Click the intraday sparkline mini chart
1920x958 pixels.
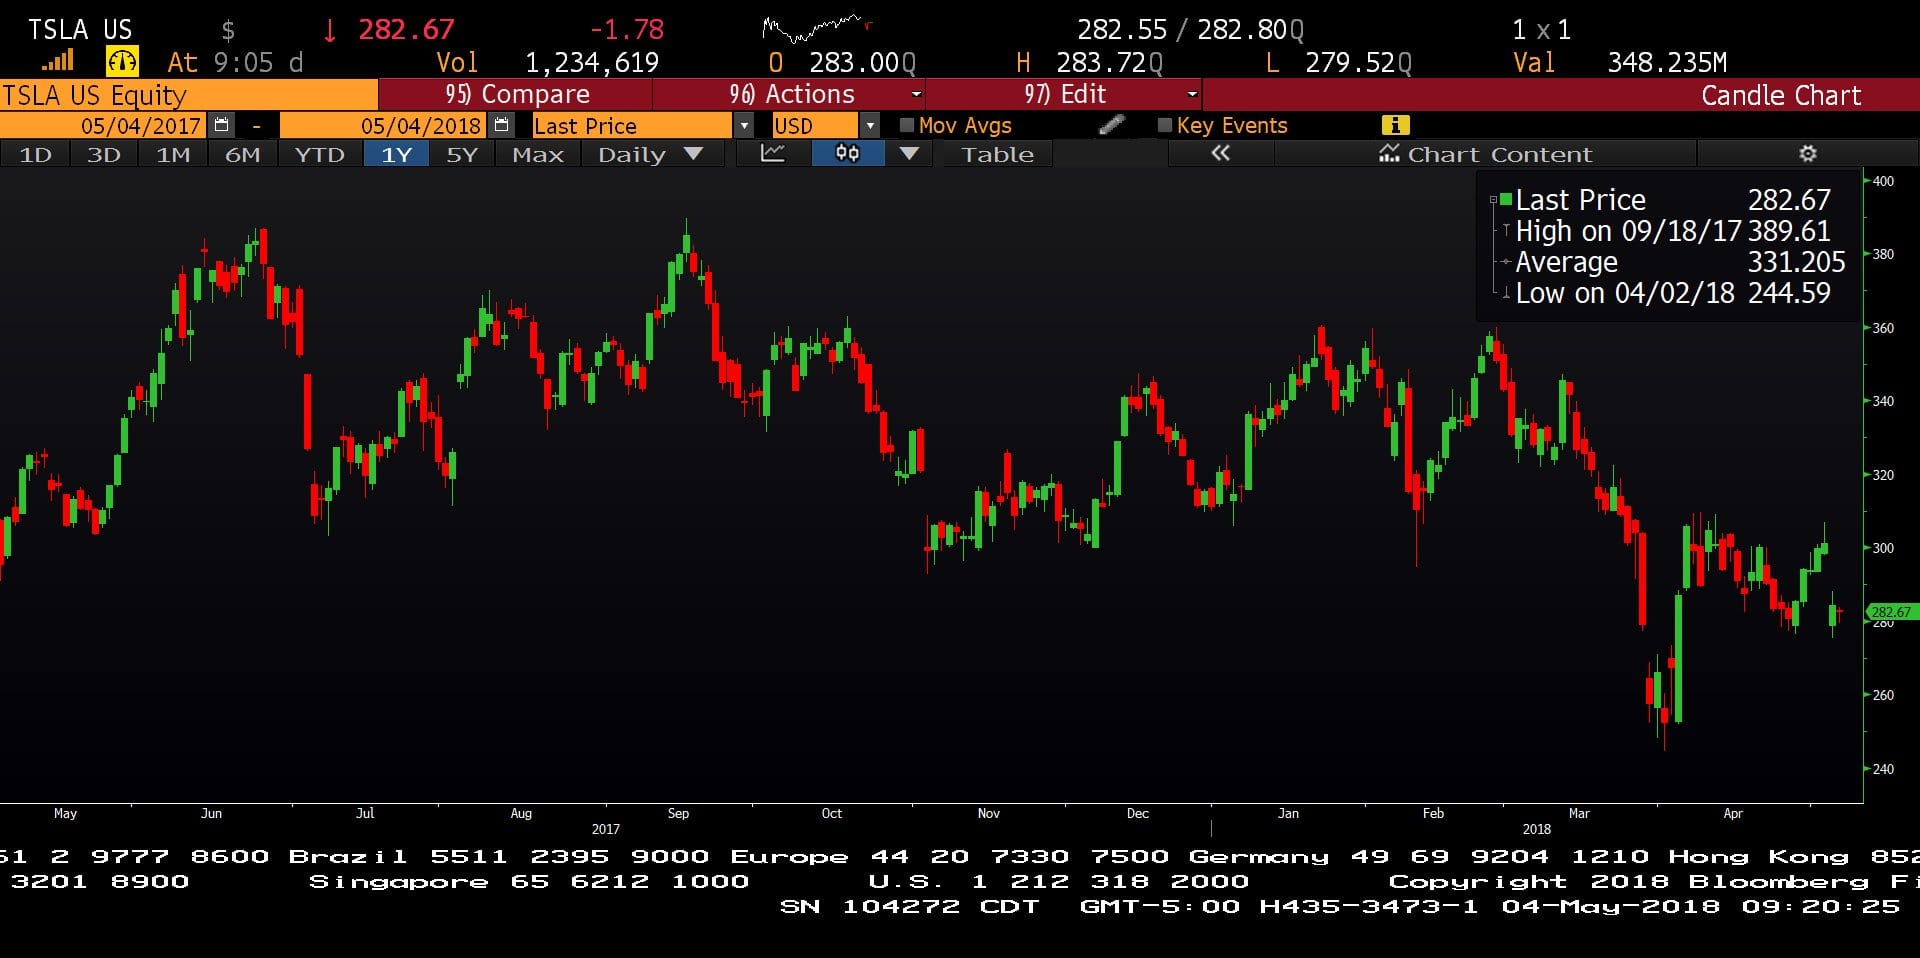tap(817, 27)
